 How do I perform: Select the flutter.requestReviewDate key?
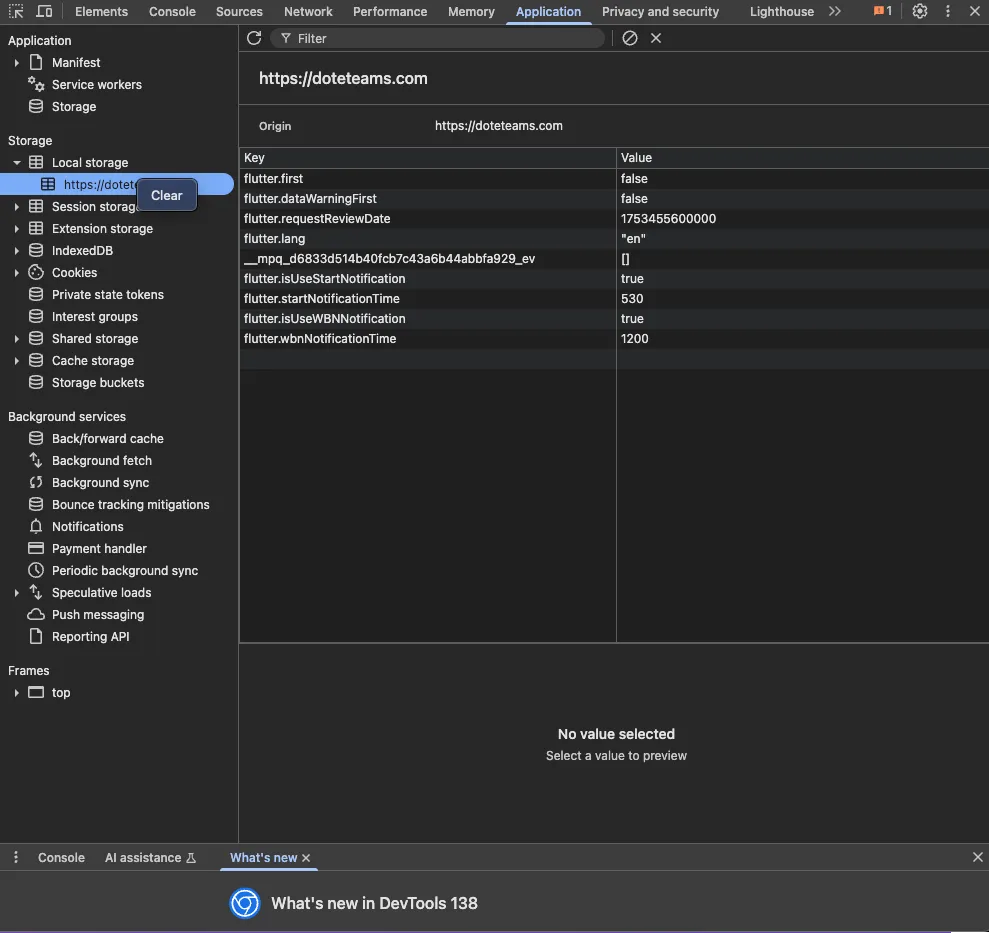tap(317, 218)
